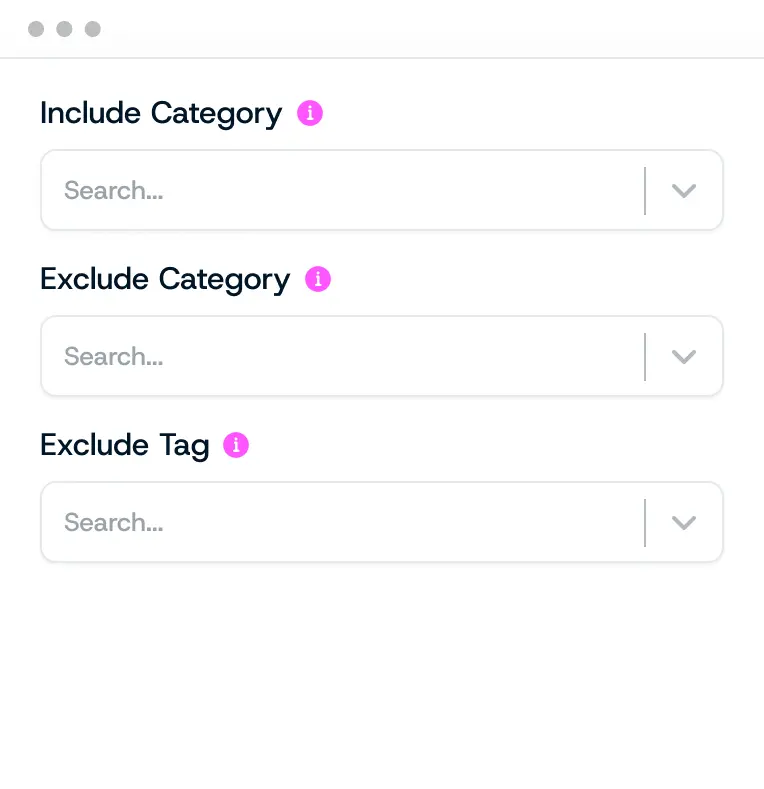
Task: Click the divider line in Include Category box
Action: coord(645,191)
